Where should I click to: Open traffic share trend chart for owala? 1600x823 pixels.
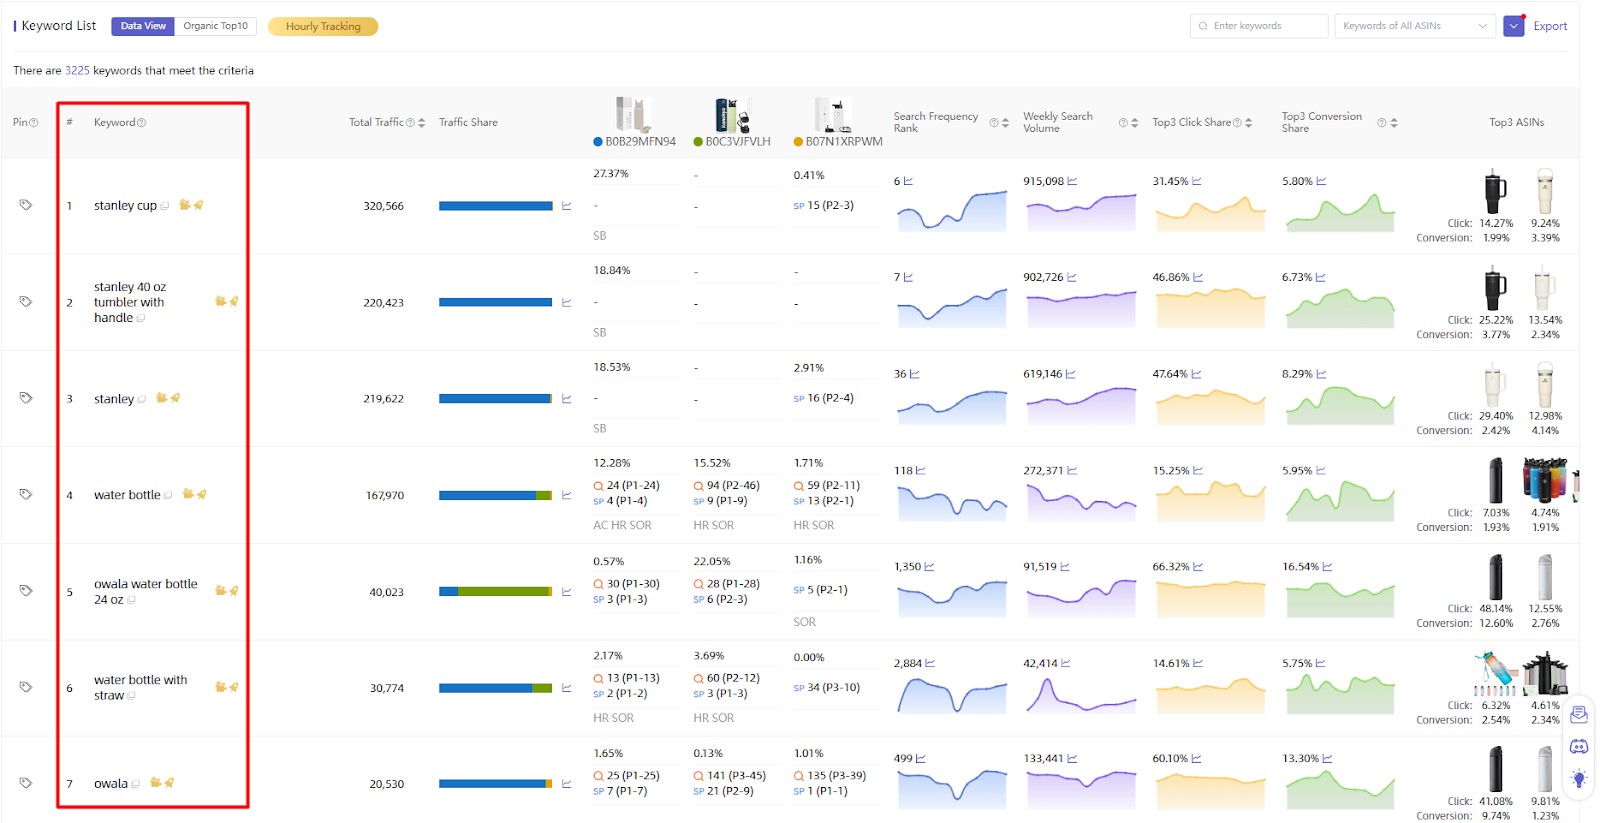click(x=567, y=784)
